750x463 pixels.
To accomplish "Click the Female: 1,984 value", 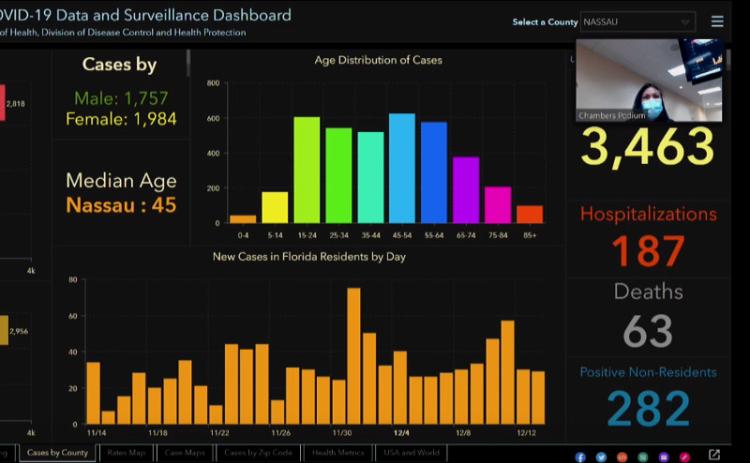I will (121, 119).
